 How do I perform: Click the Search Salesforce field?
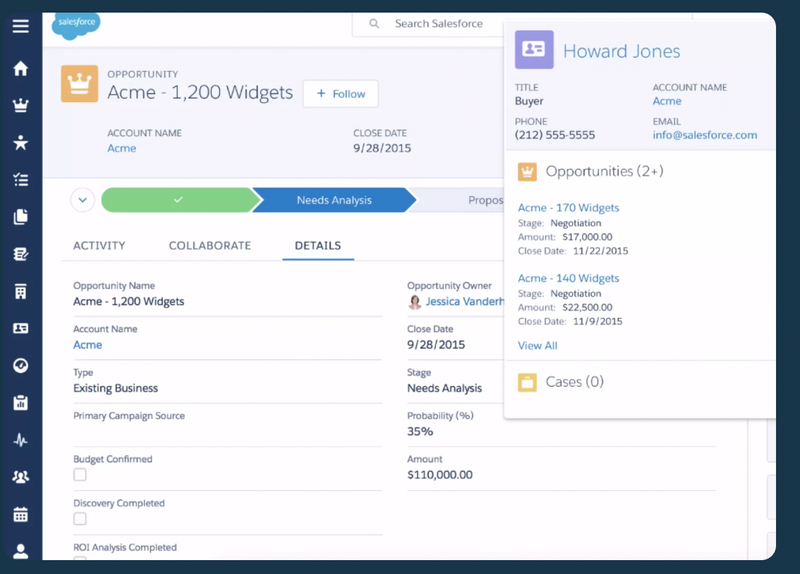440,24
